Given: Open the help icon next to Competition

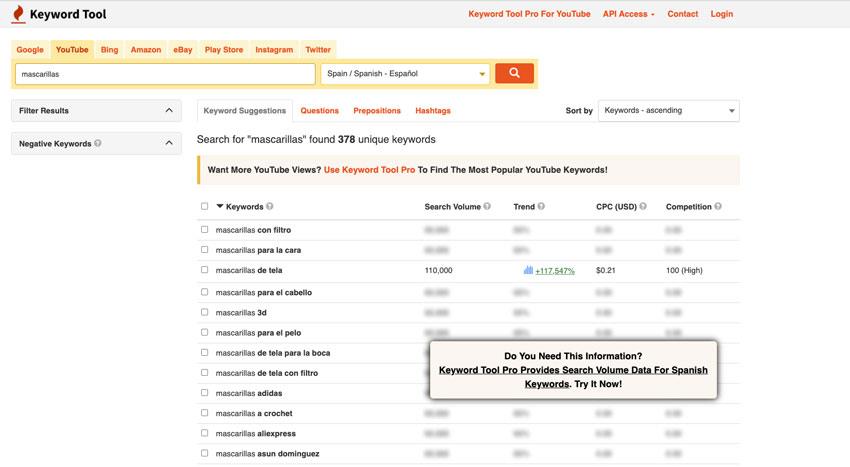Looking at the screenshot, I should click(718, 206).
